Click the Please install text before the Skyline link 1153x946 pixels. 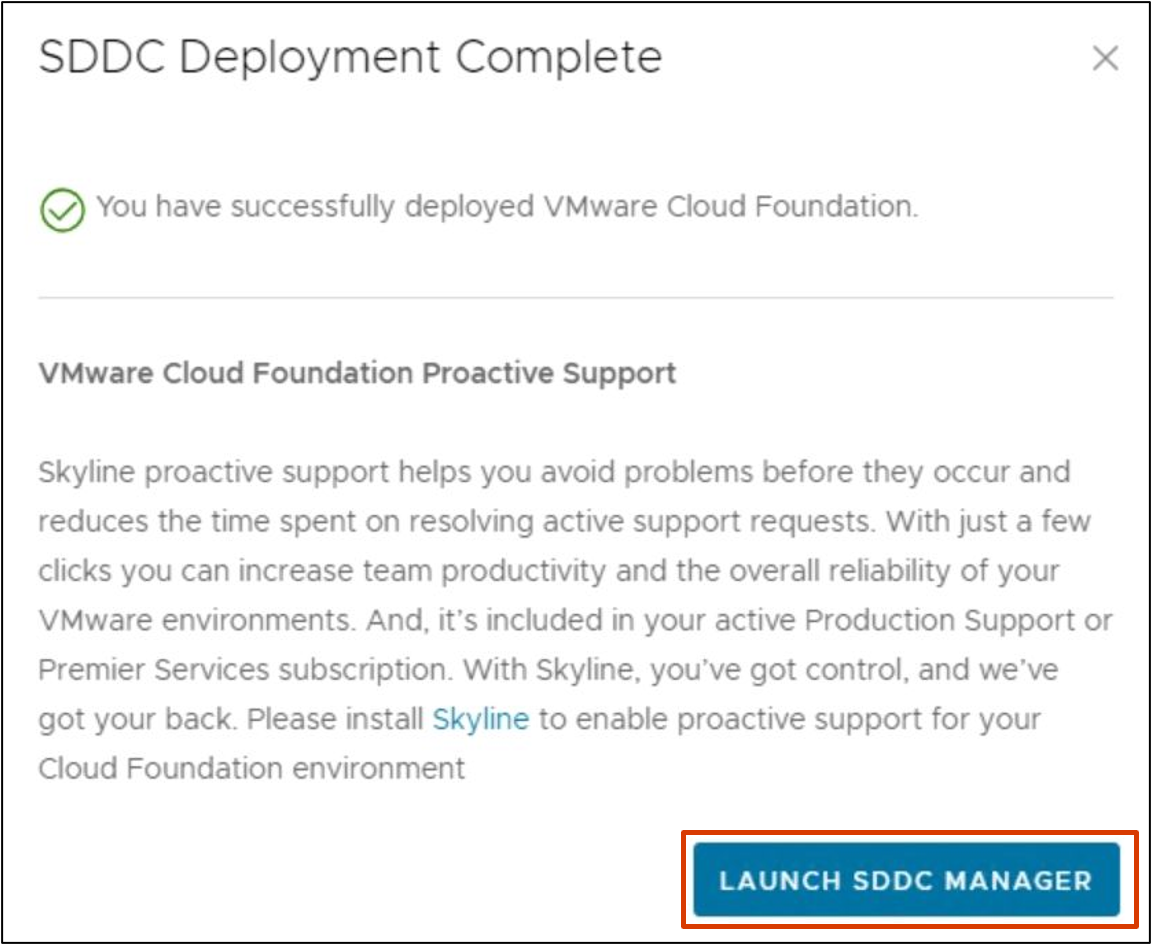pyautogui.click(x=335, y=719)
